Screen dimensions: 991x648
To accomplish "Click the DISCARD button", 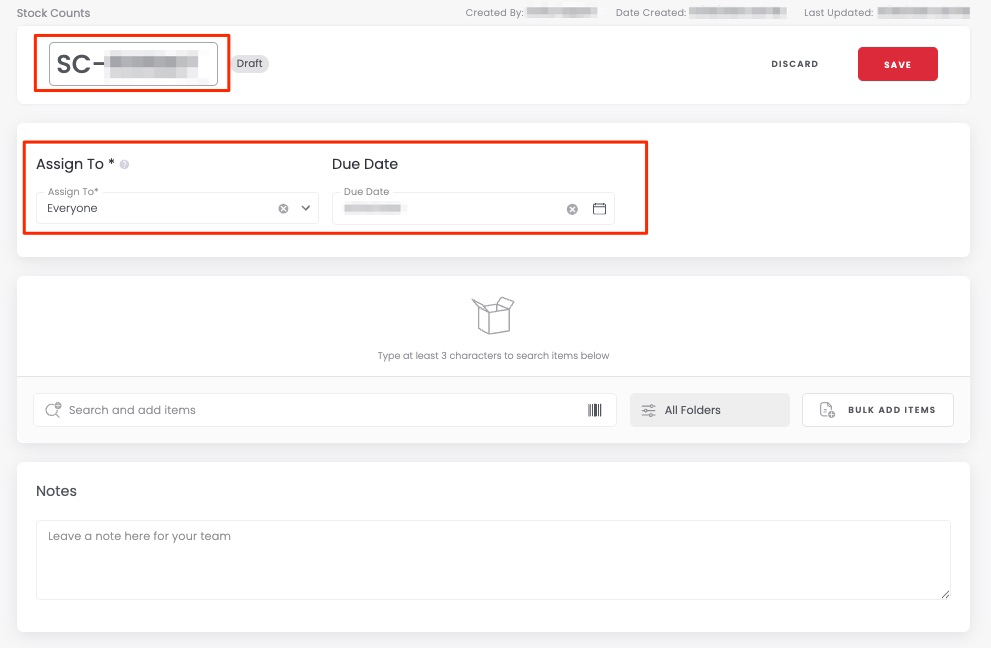I will [794, 64].
